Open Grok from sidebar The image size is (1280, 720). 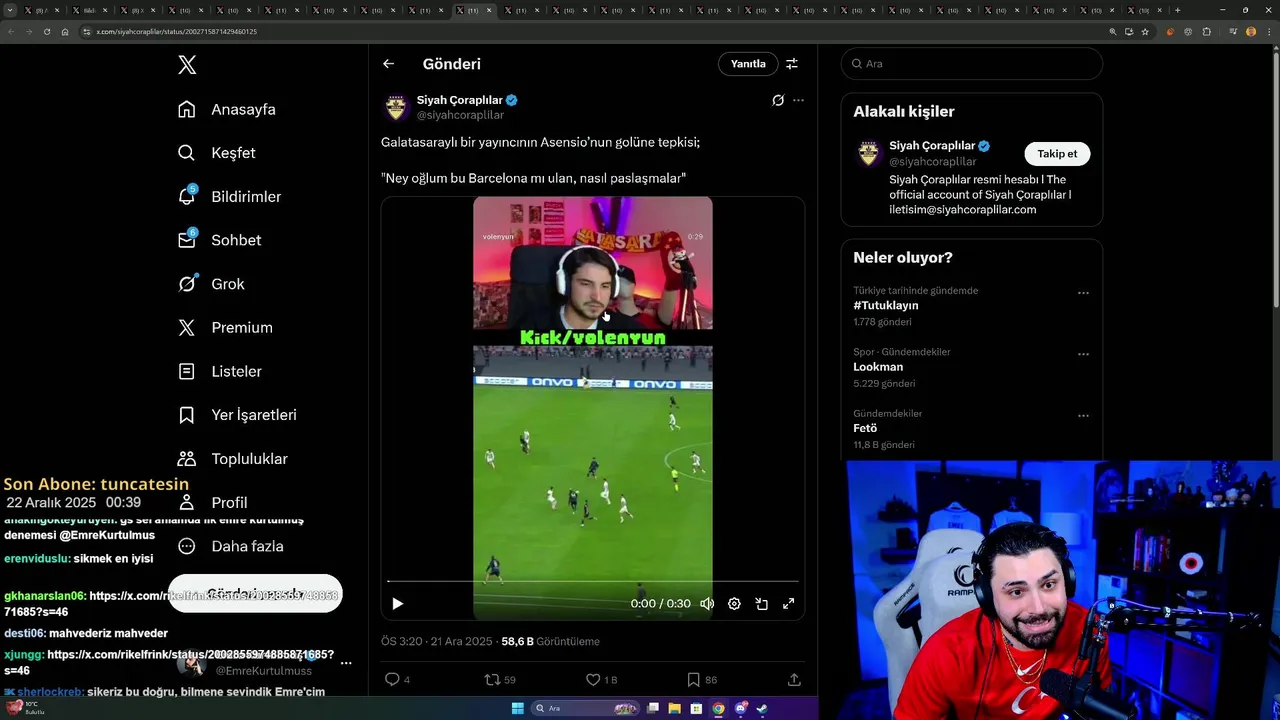(211, 284)
